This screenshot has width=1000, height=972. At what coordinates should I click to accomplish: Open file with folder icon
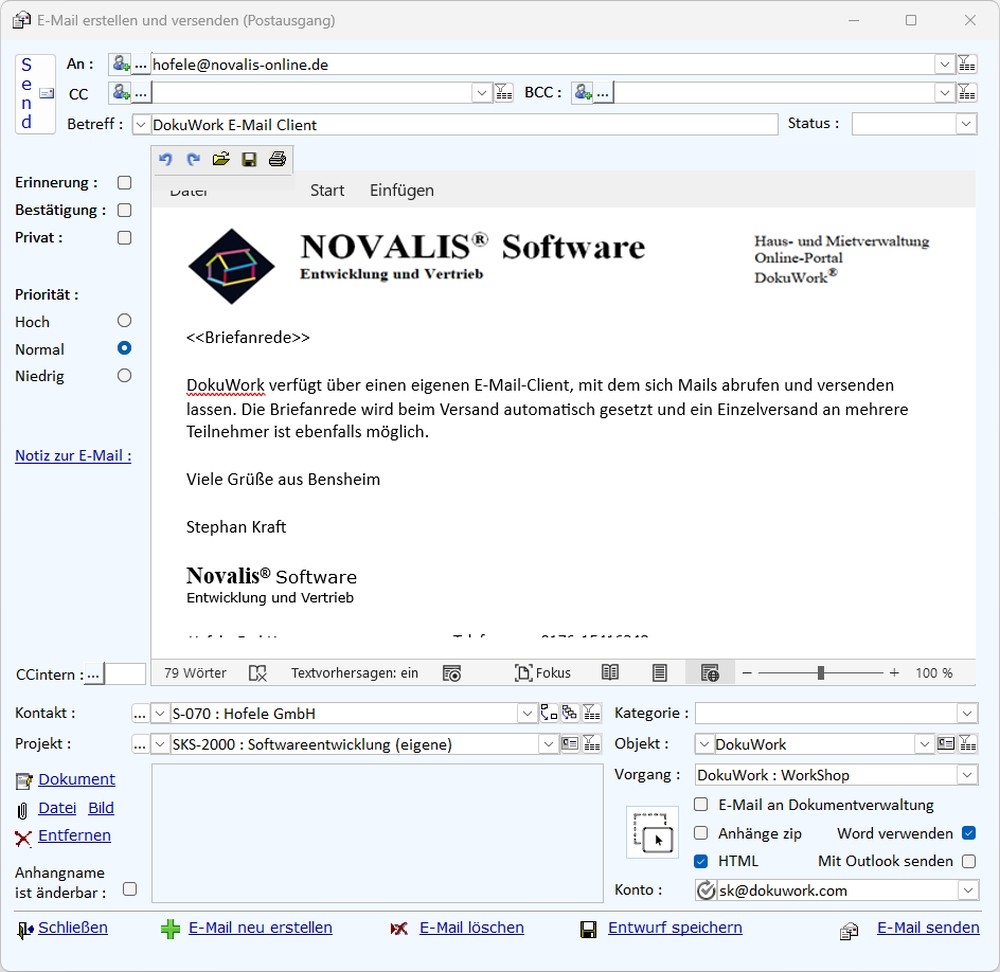(221, 159)
